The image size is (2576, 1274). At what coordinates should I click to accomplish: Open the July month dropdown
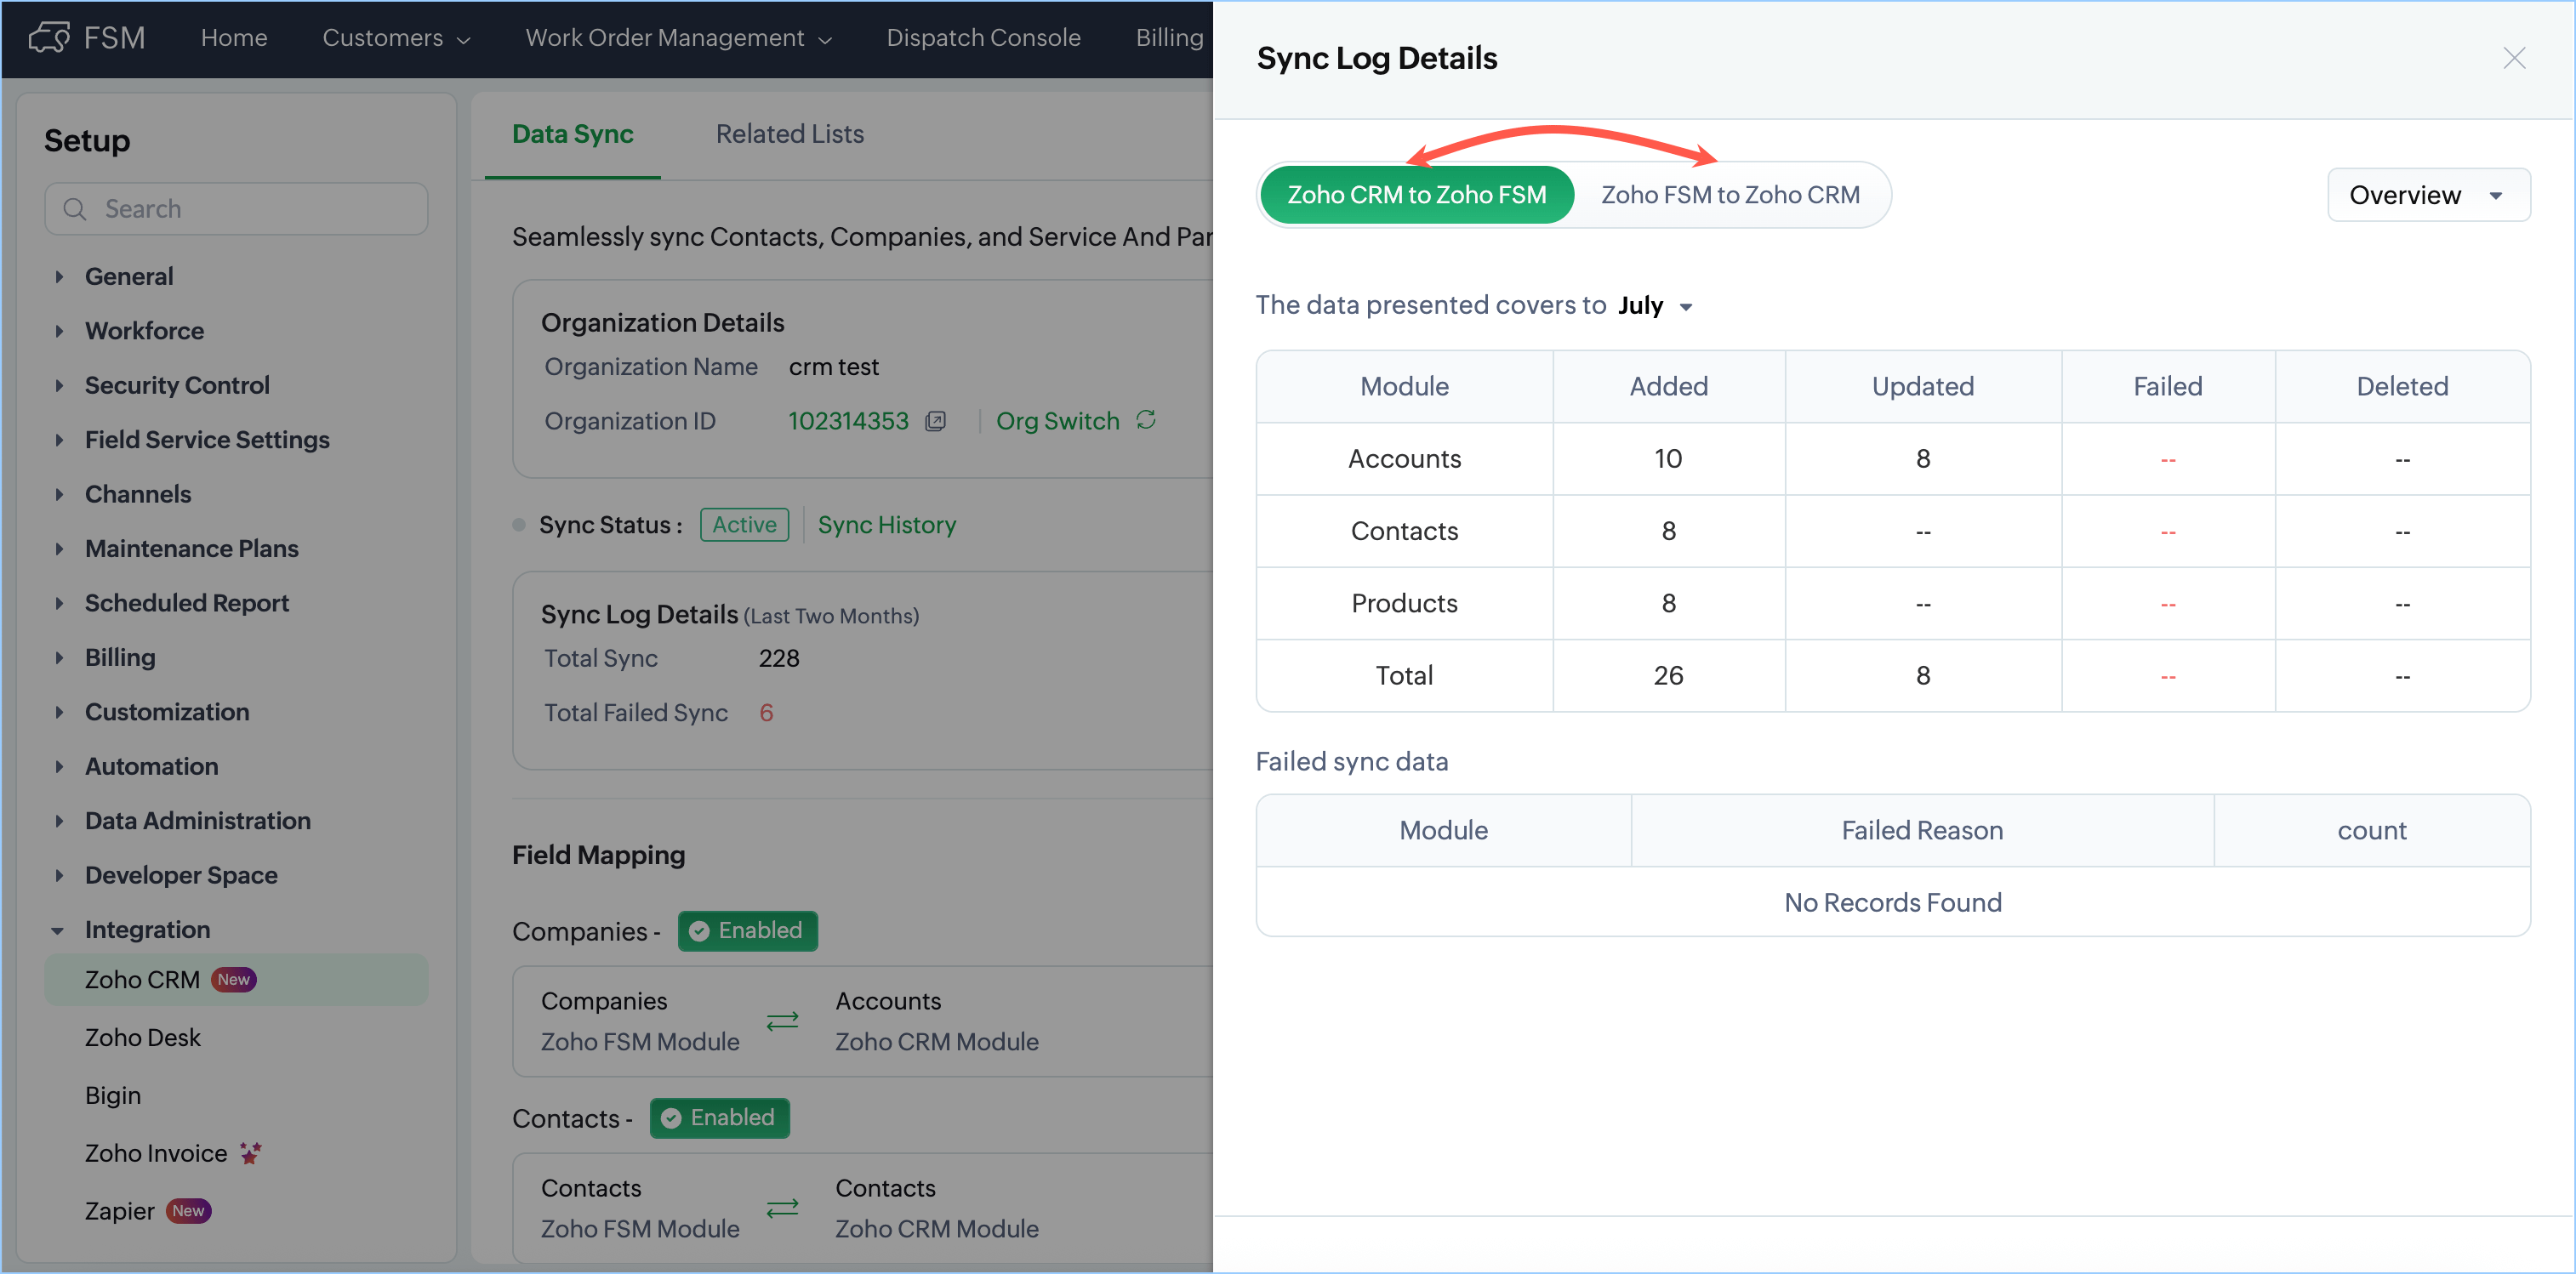(1655, 306)
